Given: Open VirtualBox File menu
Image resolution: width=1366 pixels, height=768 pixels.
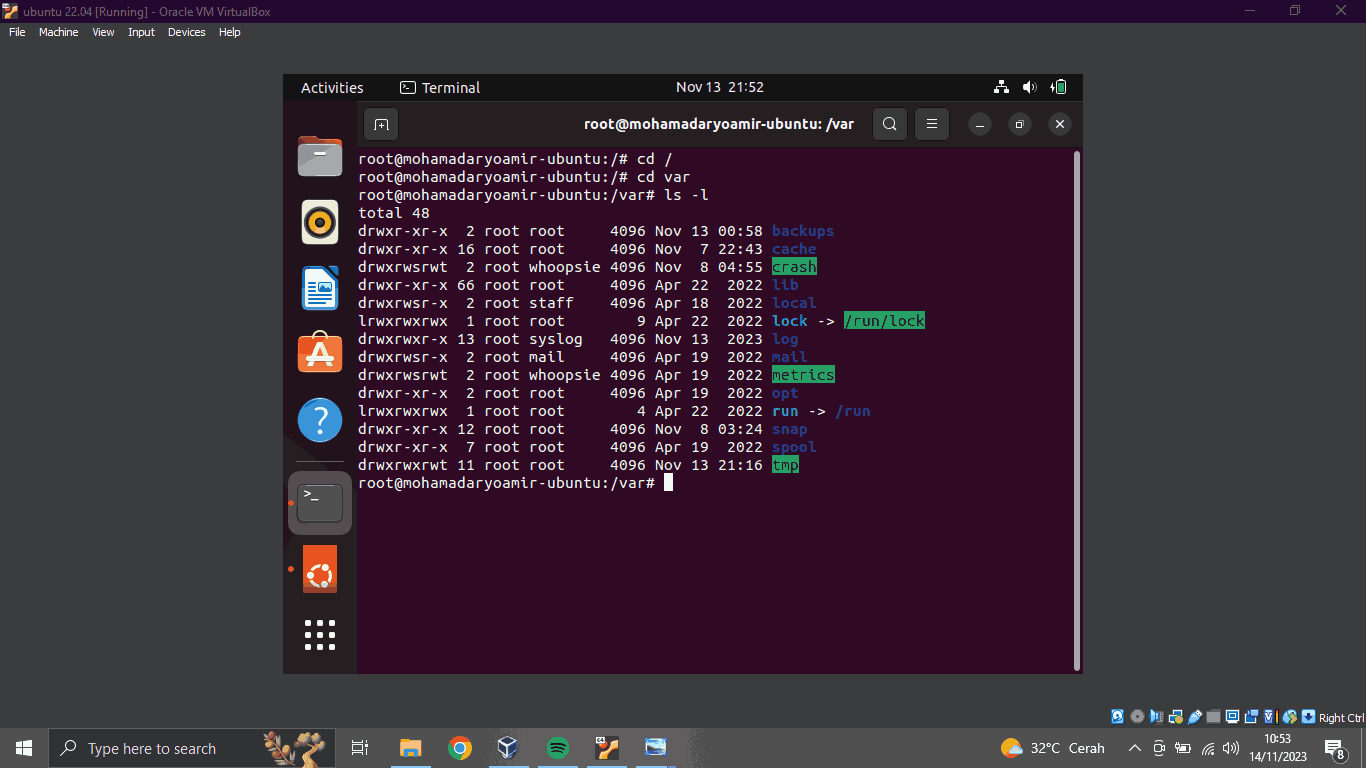Looking at the screenshot, I should pos(17,32).
